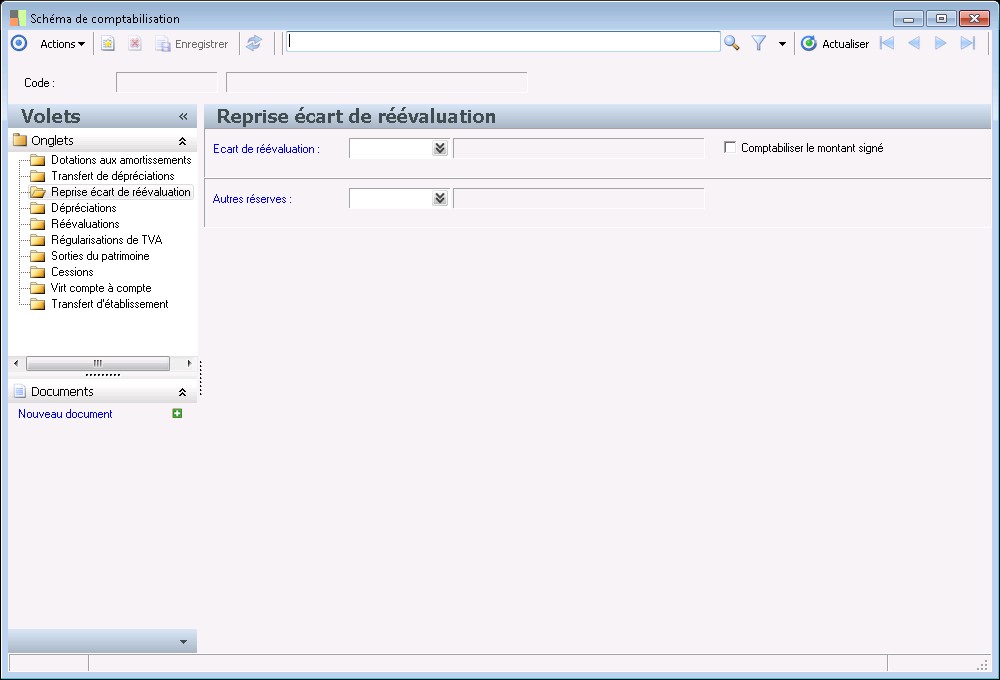
Task: Click the Transfert d'établissement folder icon
Action: click(x=38, y=304)
